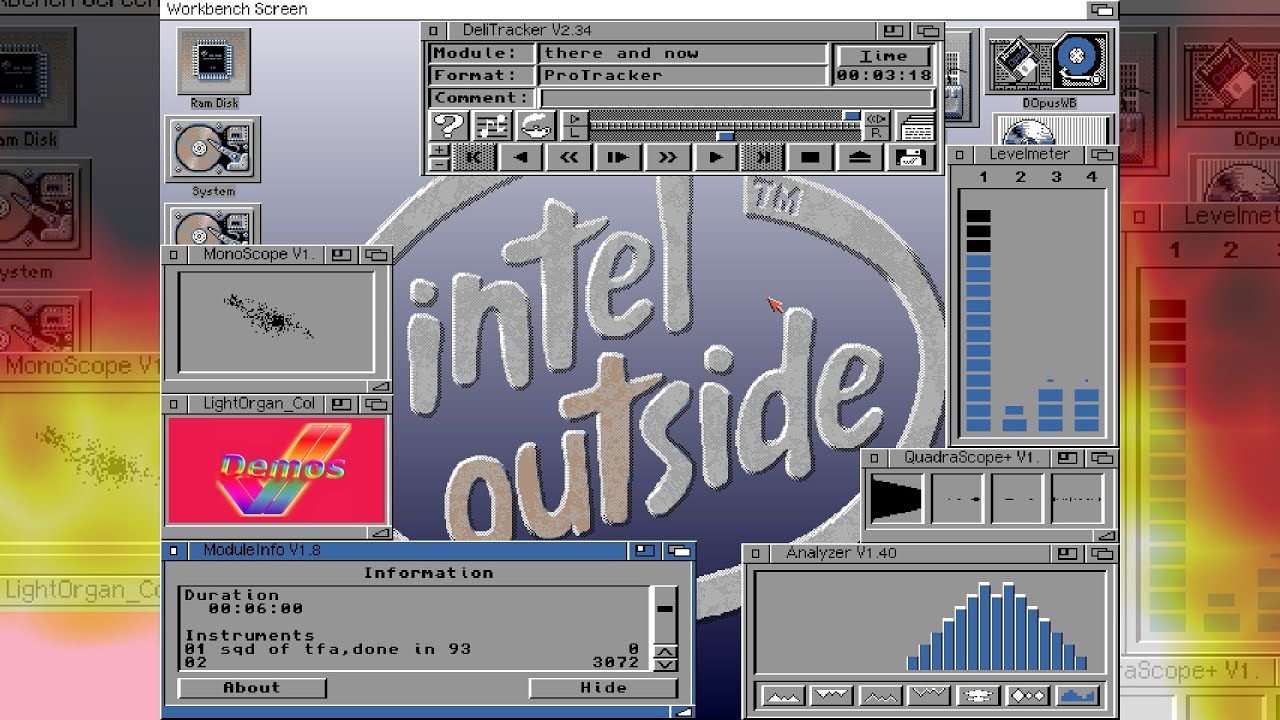Click the plus stepper in DeliTracker
The height and width of the screenshot is (720, 1280).
pos(440,150)
